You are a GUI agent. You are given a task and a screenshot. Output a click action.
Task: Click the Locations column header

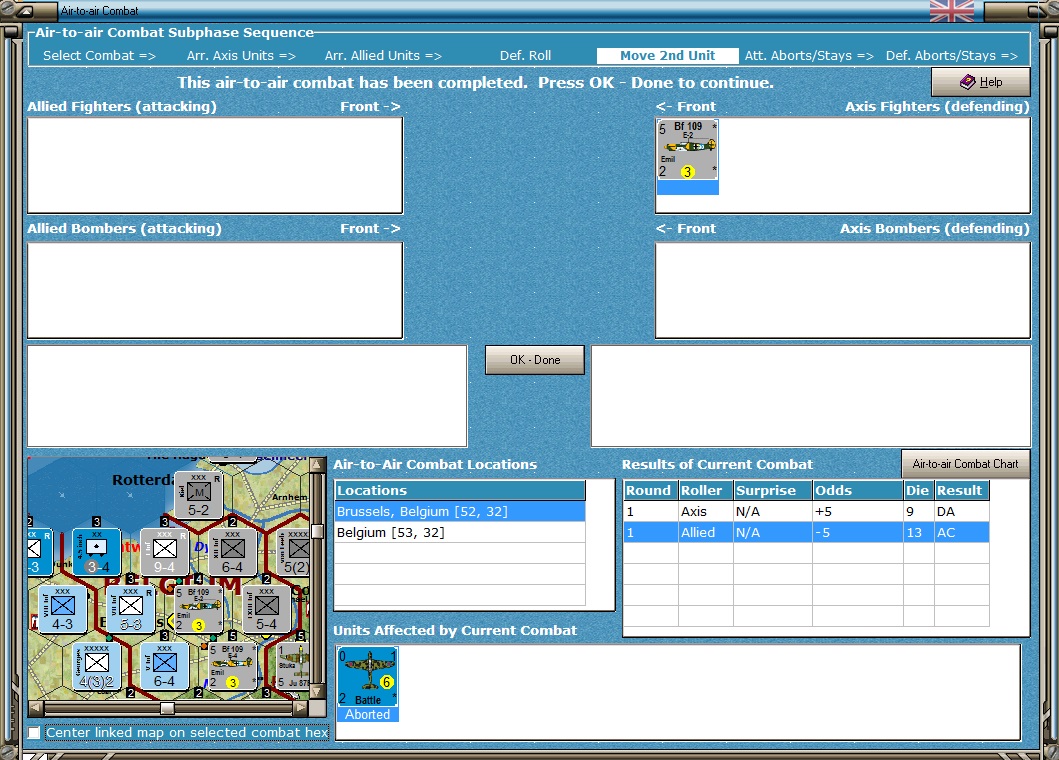click(x=460, y=490)
